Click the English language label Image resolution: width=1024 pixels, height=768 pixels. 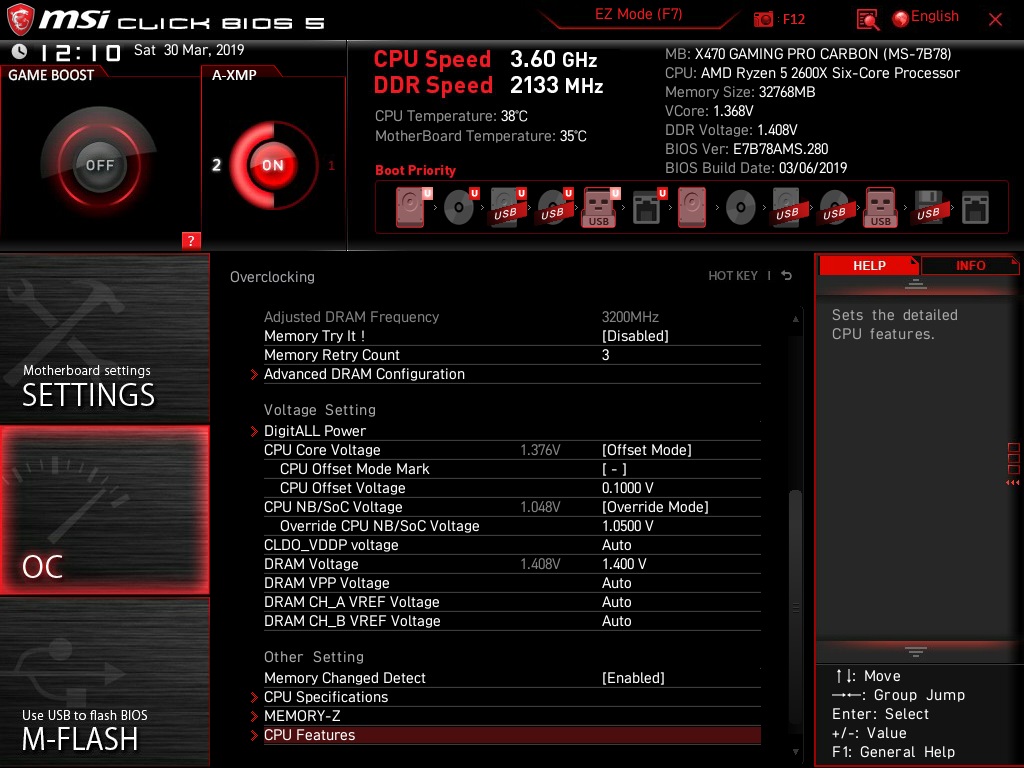(x=935, y=16)
